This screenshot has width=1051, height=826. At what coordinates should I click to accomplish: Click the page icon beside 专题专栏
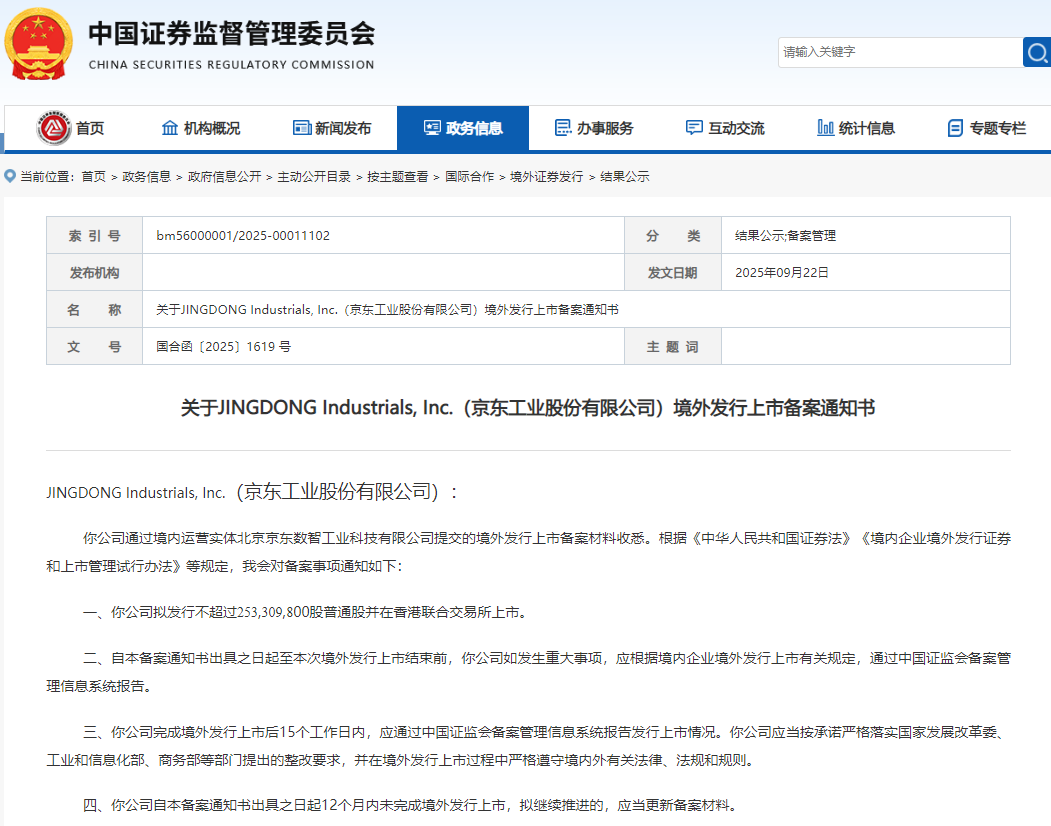coord(955,127)
